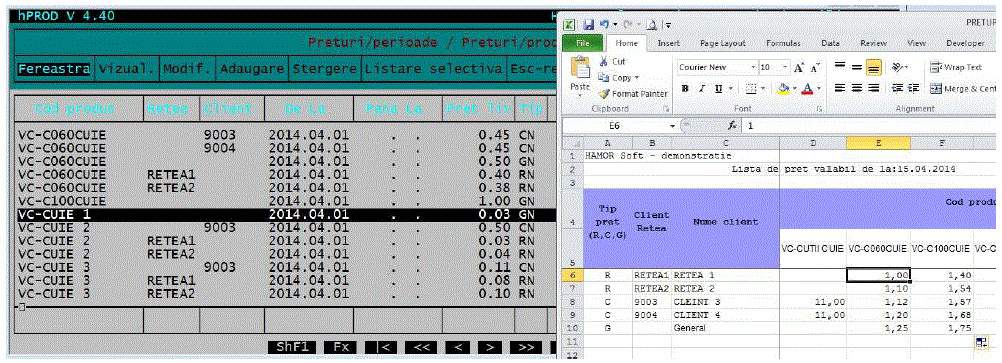This screenshot has height=363, width=1002.
Task: Expand the Font Color dropdown arrow
Action: tap(819, 88)
